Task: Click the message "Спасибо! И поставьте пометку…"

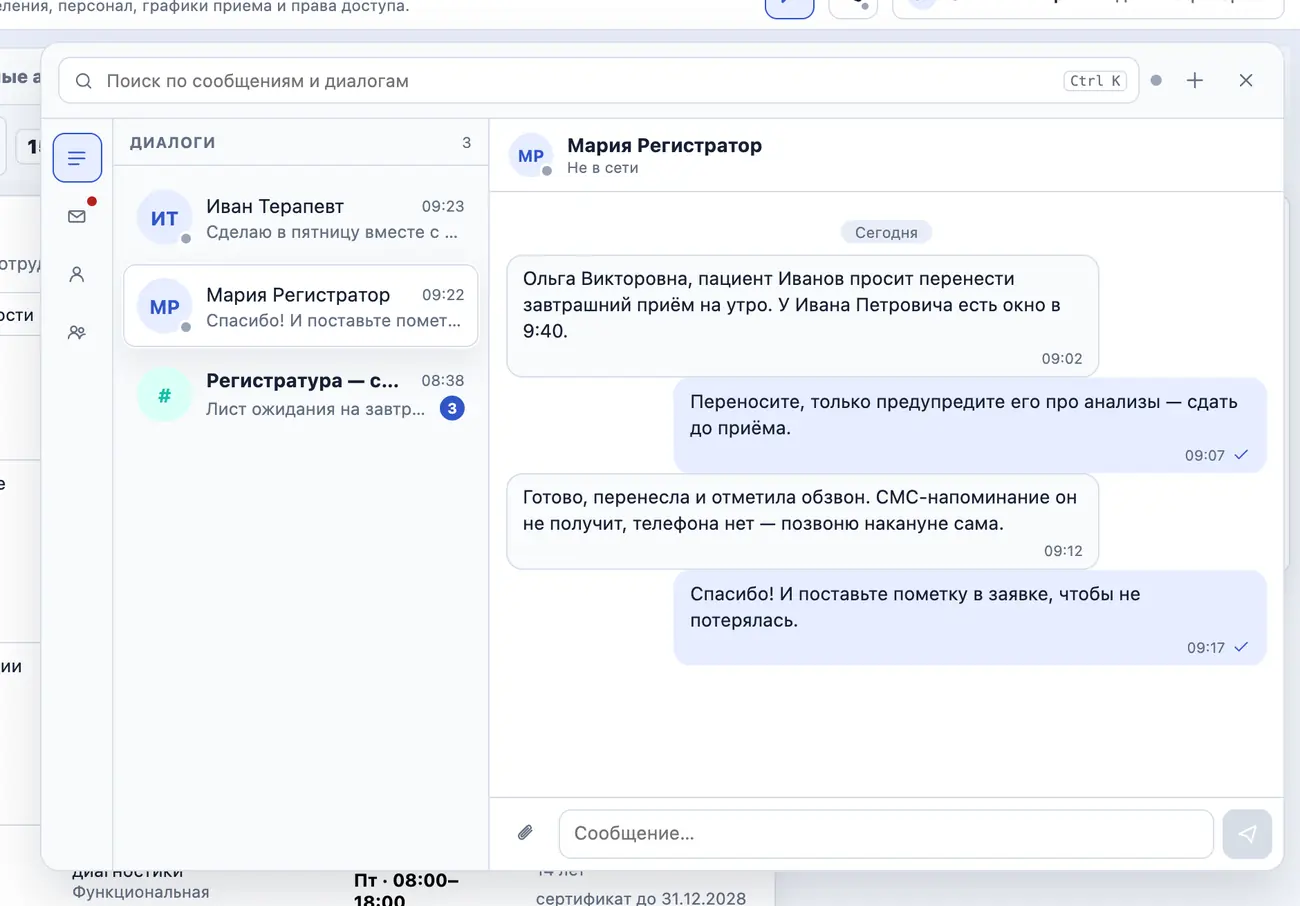Action: 970,618
